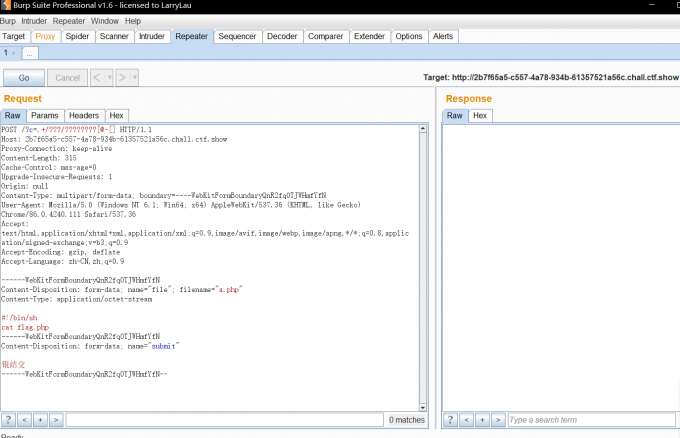Click the request vertical scrollbar track
Image resolution: width=680 pixels, height=438 pixels.
pos(423,268)
